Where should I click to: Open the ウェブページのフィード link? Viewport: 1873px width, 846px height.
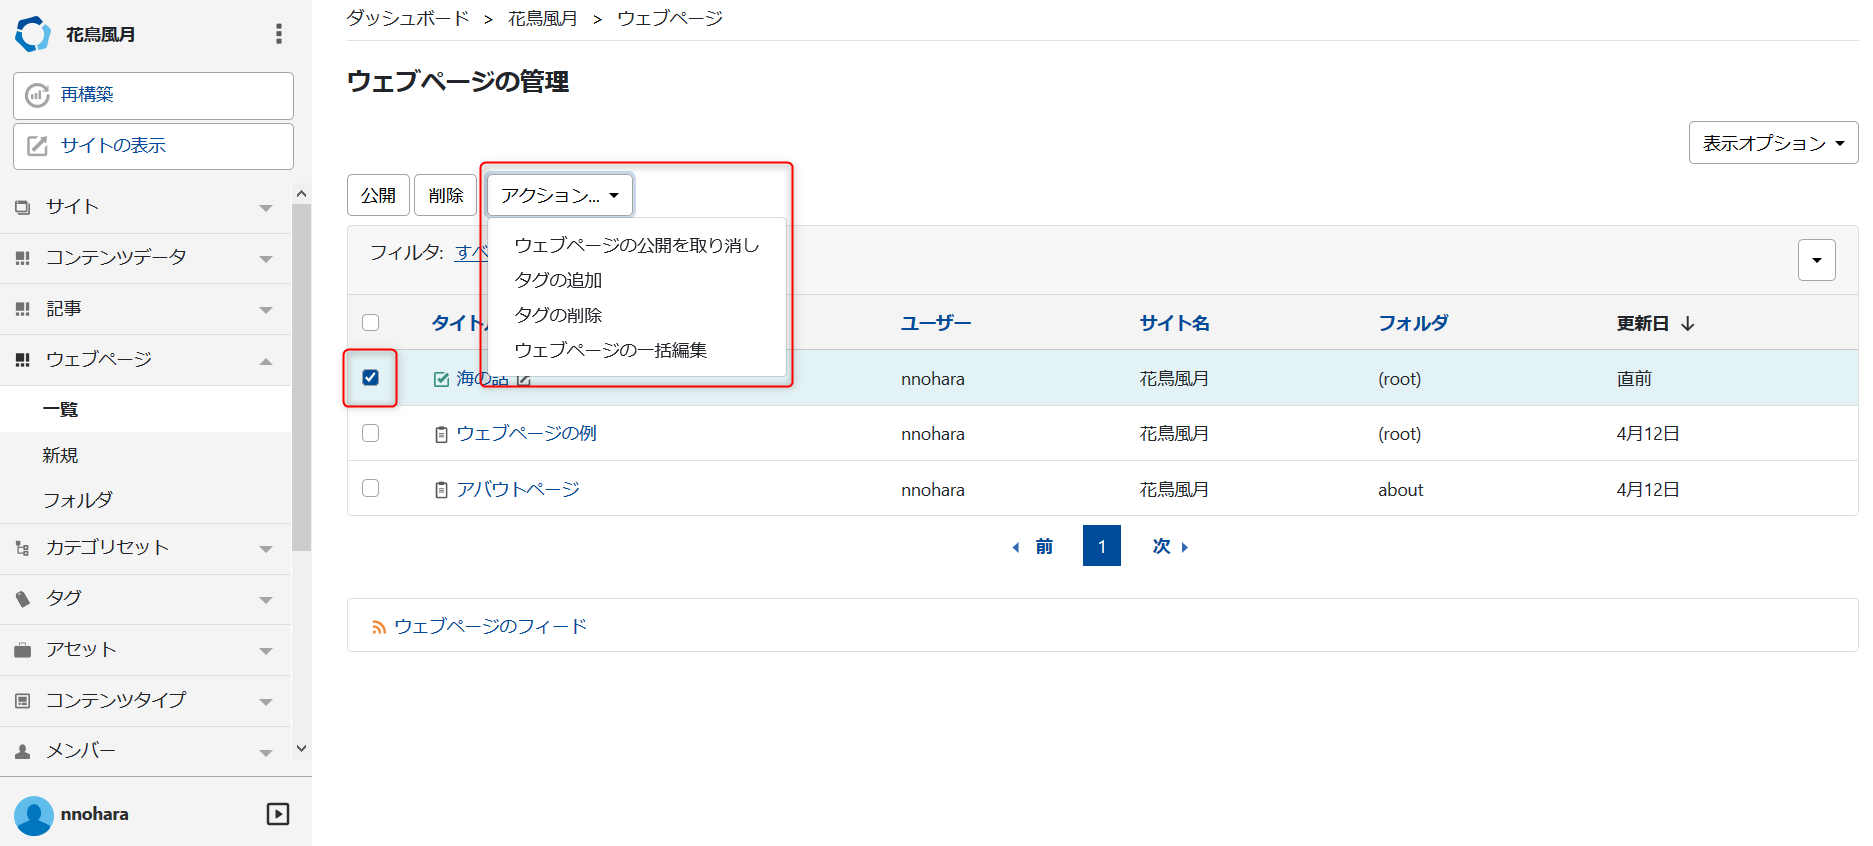click(x=490, y=627)
